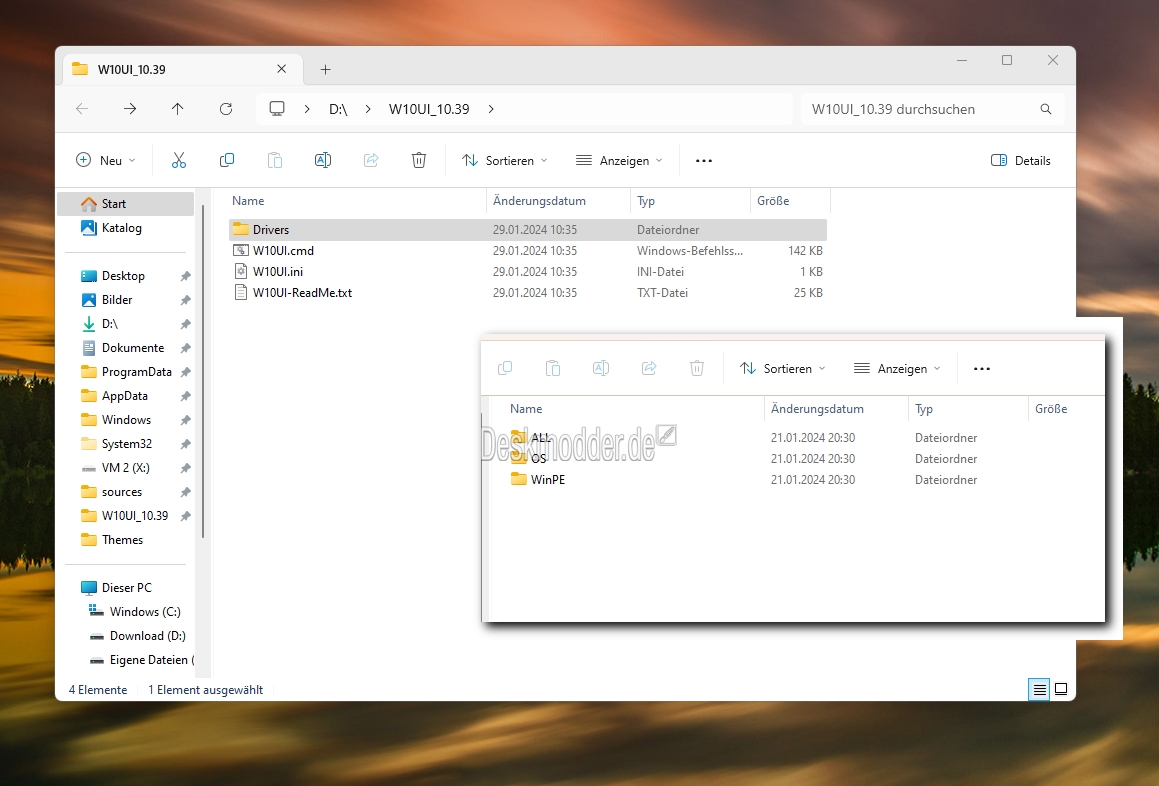Refresh the current folder view
Image resolution: width=1159 pixels, height=786 pixels.
(226, 109)
